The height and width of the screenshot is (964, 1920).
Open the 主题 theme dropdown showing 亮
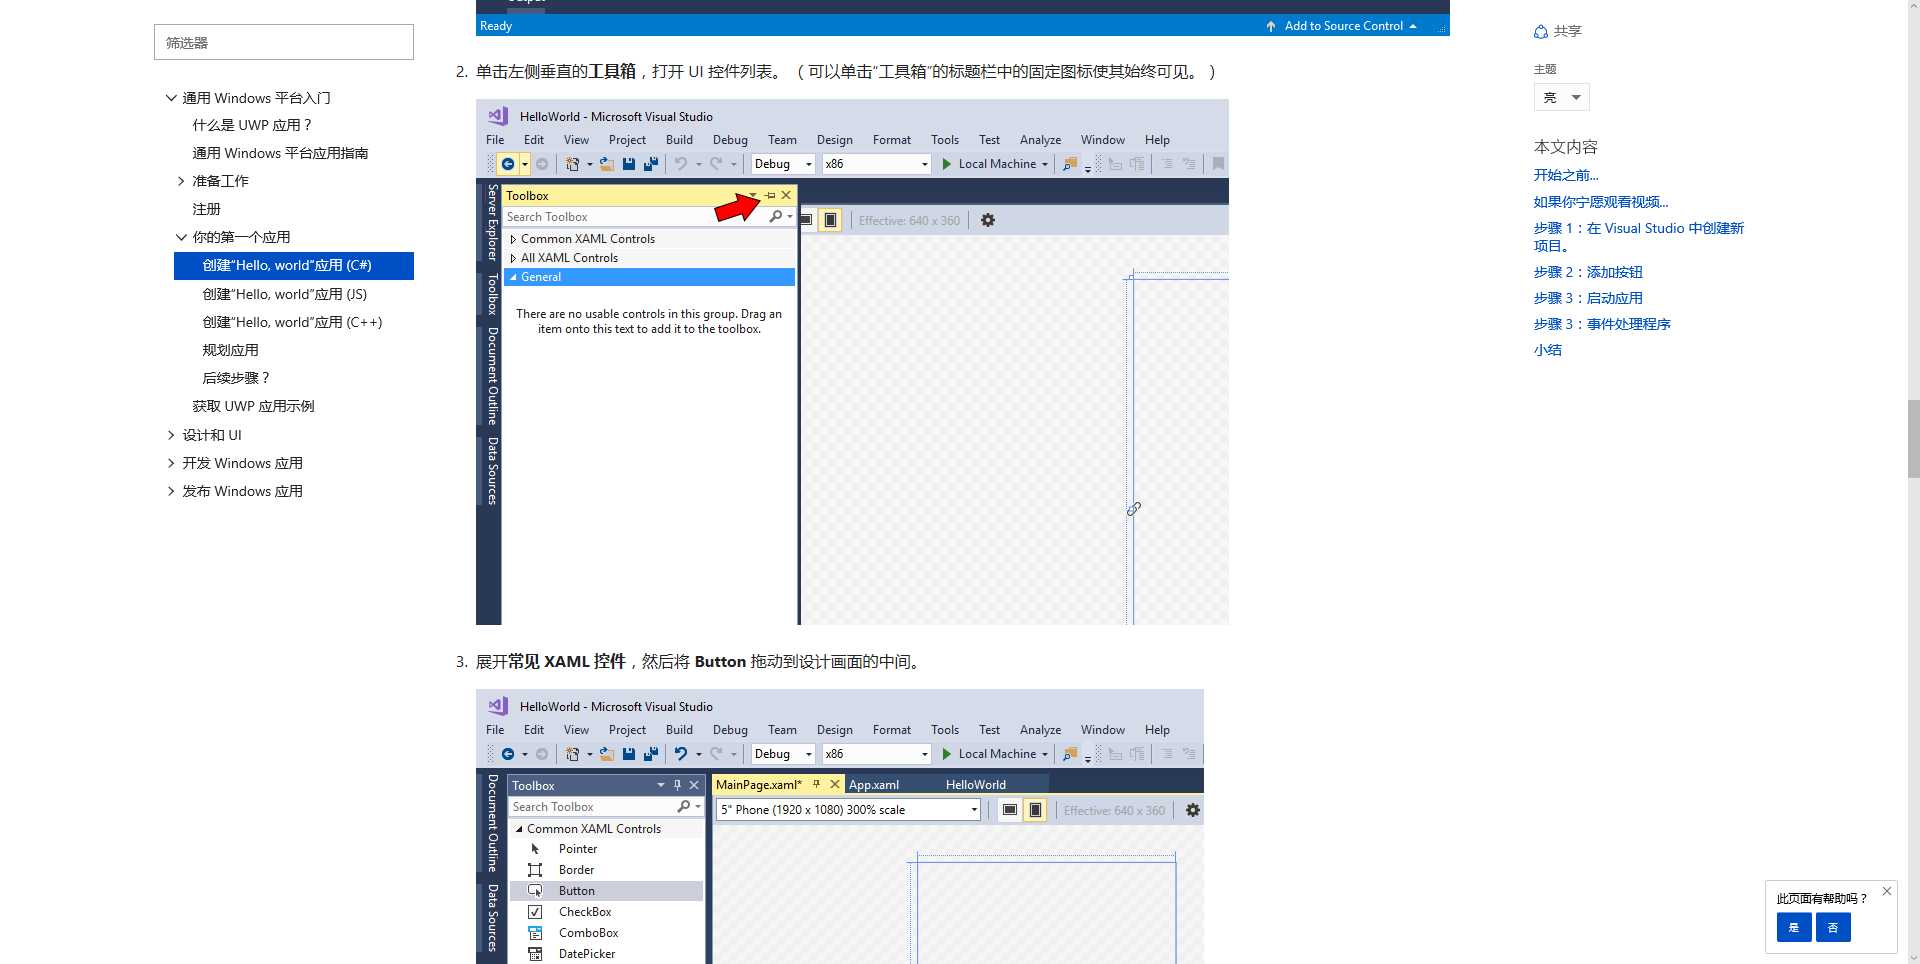(1561, 97)
